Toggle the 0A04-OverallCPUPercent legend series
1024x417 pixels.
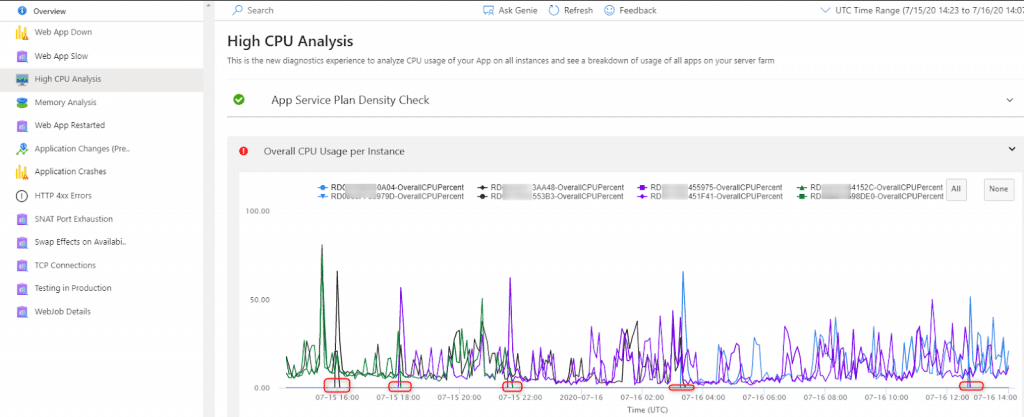[391, 187]
